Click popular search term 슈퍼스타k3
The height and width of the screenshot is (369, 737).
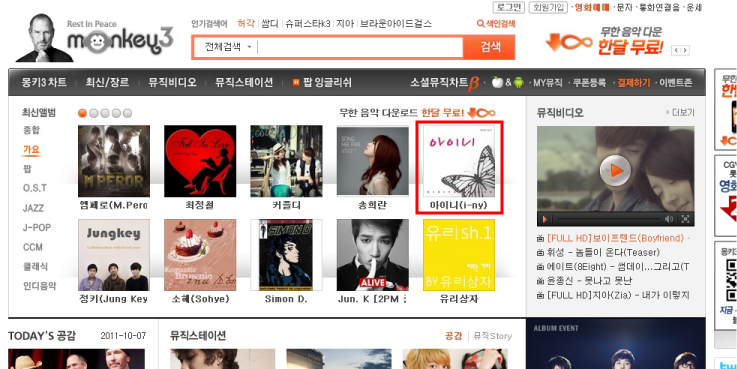308,24
